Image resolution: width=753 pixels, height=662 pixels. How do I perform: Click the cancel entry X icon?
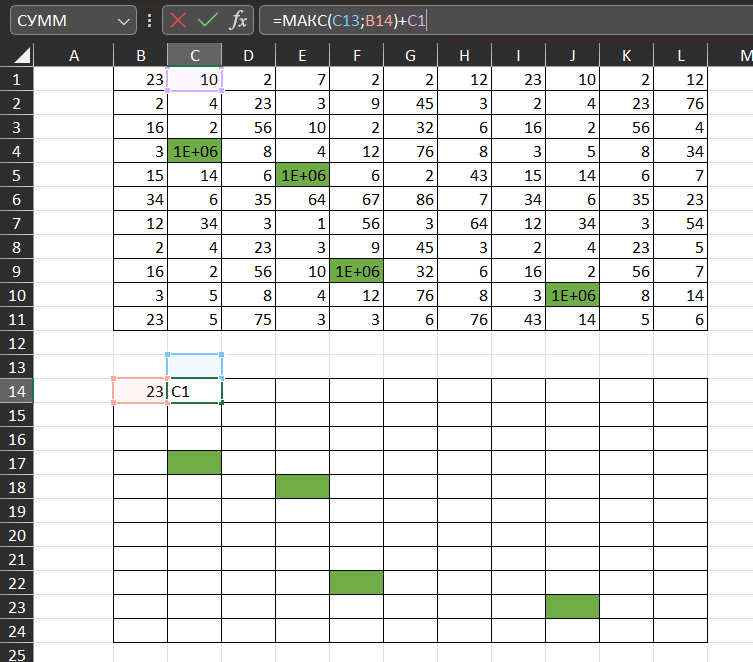pos(178,20)
